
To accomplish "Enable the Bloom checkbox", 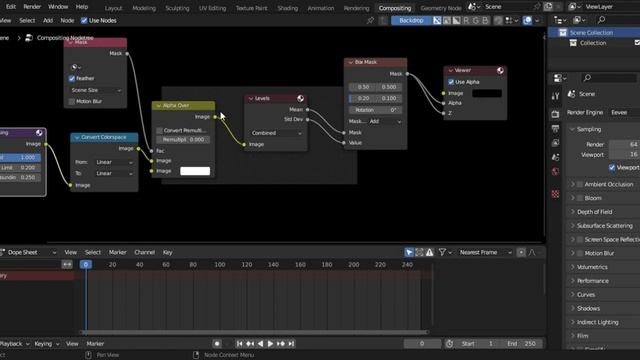I will (x=580, y=198).
